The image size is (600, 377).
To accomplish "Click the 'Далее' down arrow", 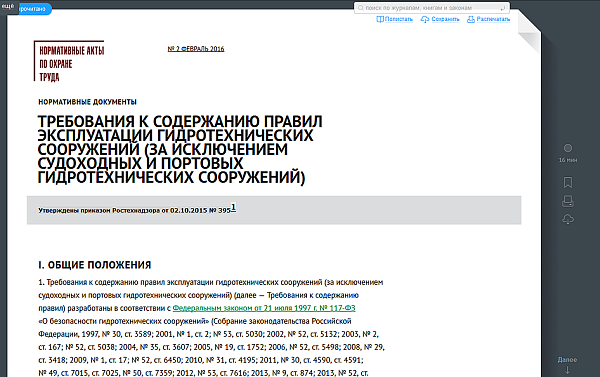I will coord(567,370).
